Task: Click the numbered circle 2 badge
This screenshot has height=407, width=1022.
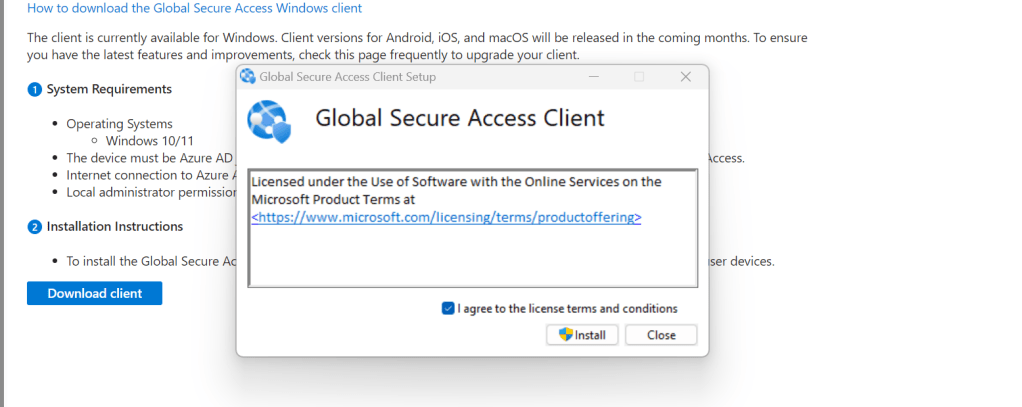Action: point(35,227)
